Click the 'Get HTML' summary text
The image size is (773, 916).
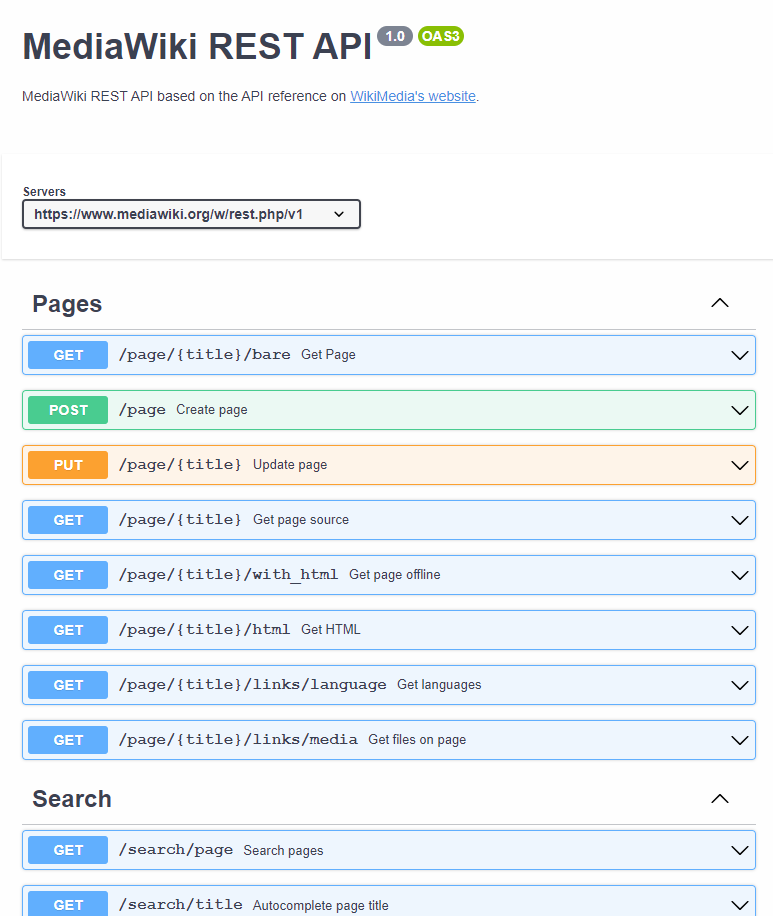(331, 629)
